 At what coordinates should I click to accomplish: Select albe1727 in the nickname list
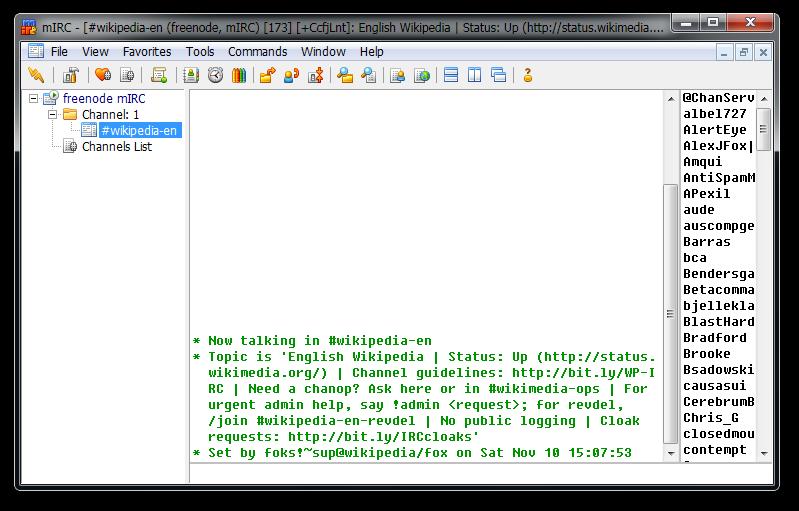(x=714, y=114)
